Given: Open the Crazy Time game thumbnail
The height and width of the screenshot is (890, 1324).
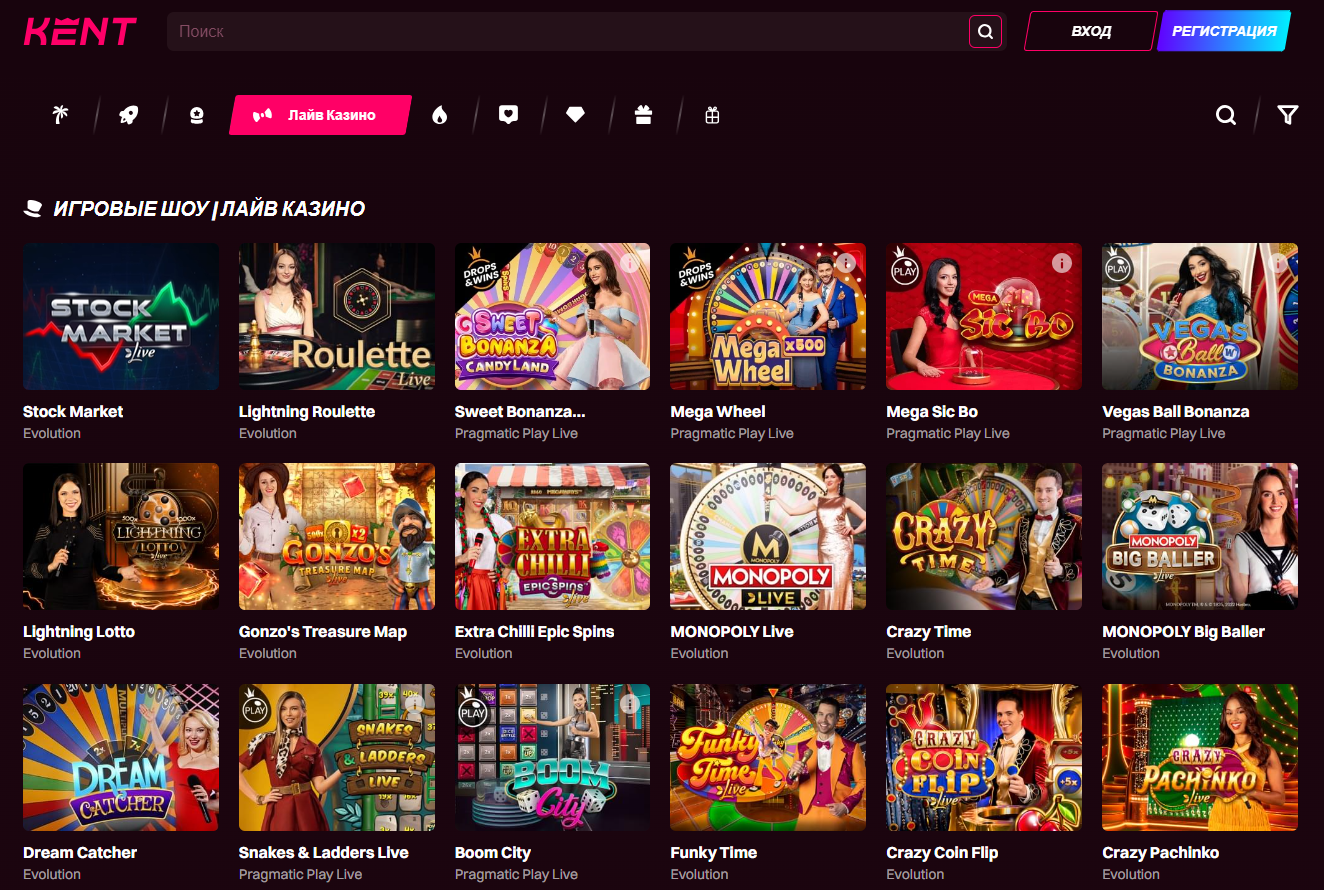Looking at the screenshot, I should click(983, 536).
